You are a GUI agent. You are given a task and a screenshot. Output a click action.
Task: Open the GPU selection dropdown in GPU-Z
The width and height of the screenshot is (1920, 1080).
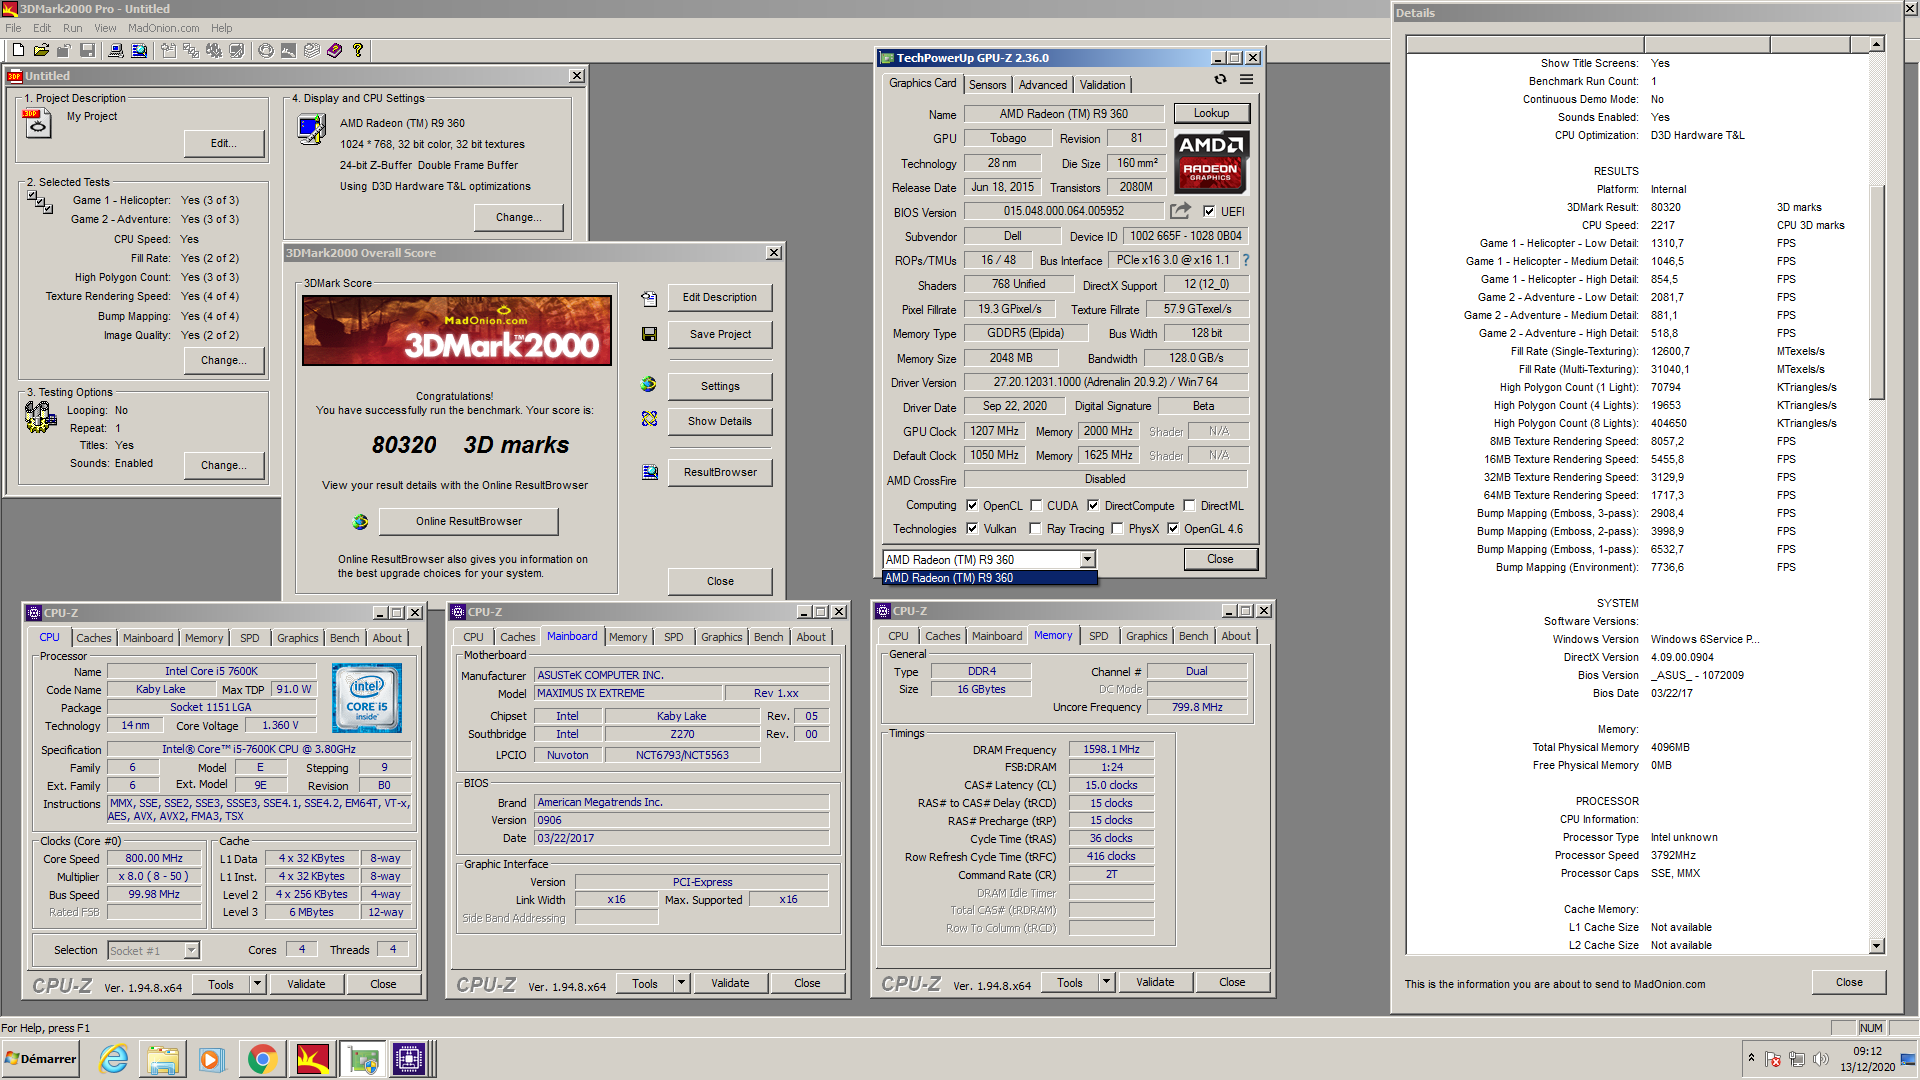(1087, 560)
